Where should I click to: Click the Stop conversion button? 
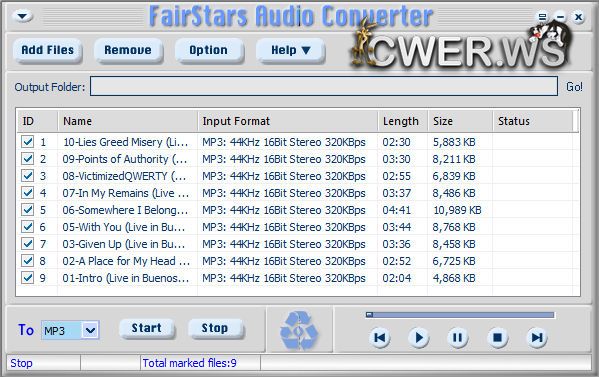[215, 328]
